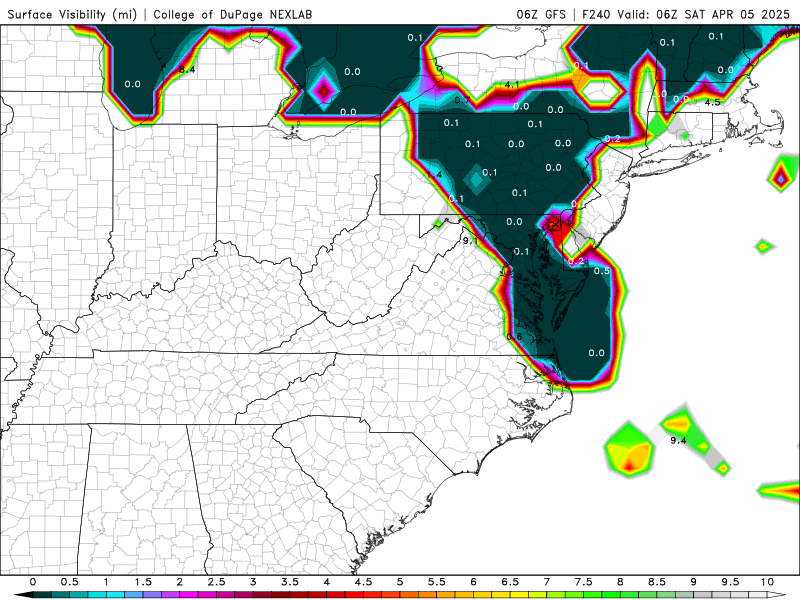Click the '4.1' visibility value on the map
The image size is (800, 600).
[512, 85]
